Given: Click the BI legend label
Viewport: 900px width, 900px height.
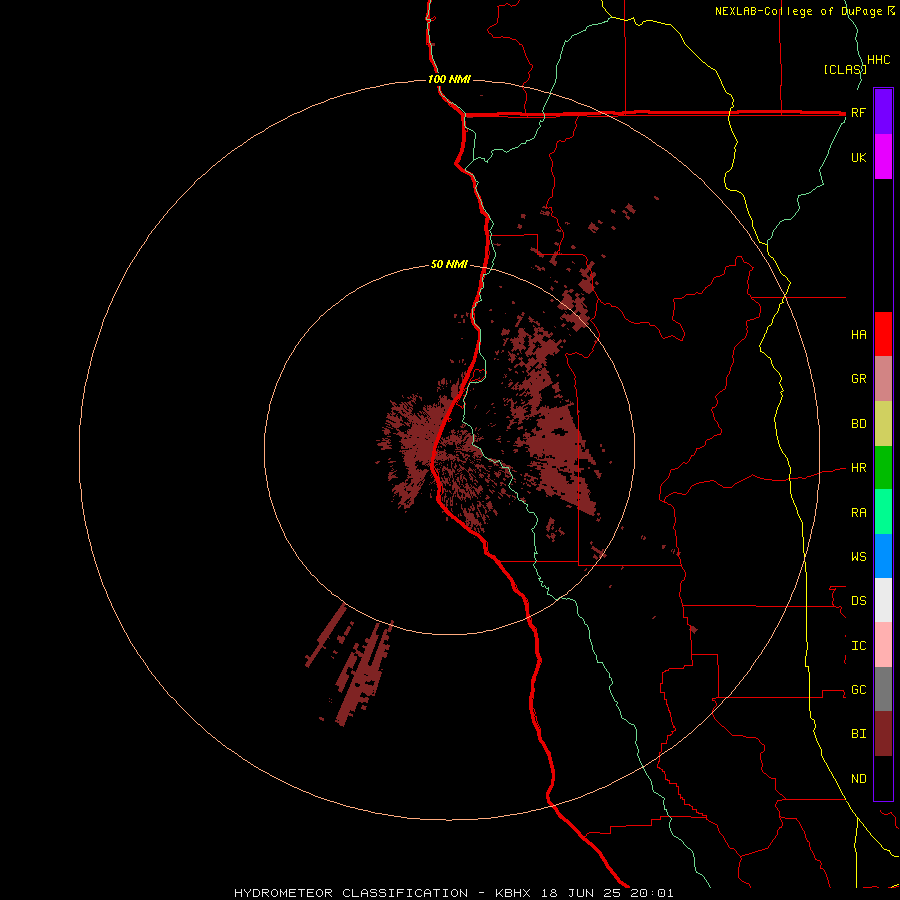Looking at the screenshot, I should point(858,734).
